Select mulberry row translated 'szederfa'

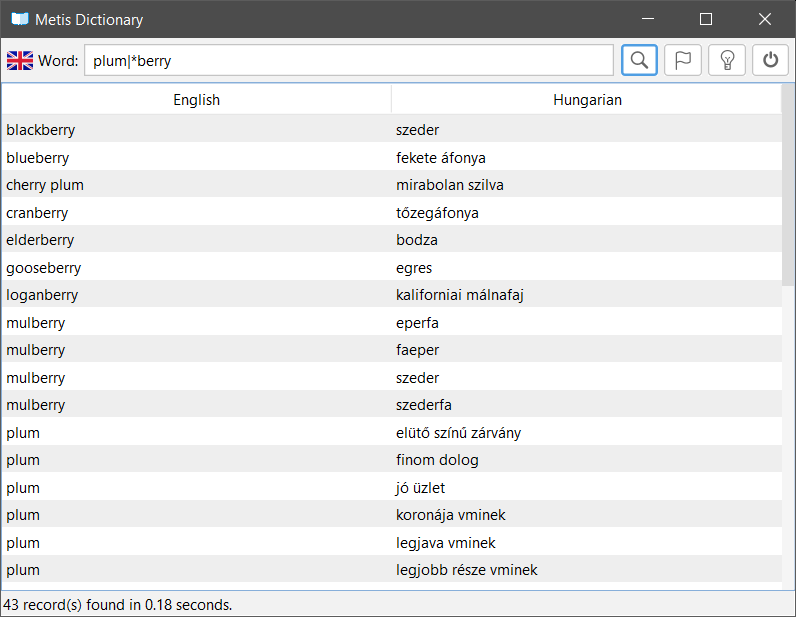click(x=391, y=405)
